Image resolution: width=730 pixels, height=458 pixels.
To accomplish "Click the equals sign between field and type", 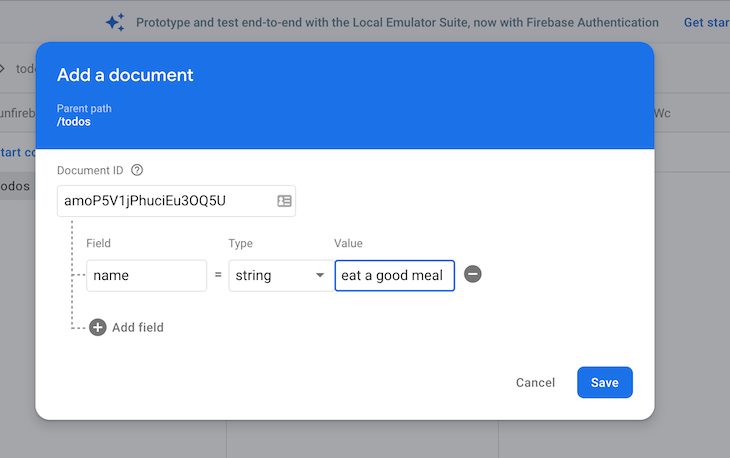I will pos(218,275).
